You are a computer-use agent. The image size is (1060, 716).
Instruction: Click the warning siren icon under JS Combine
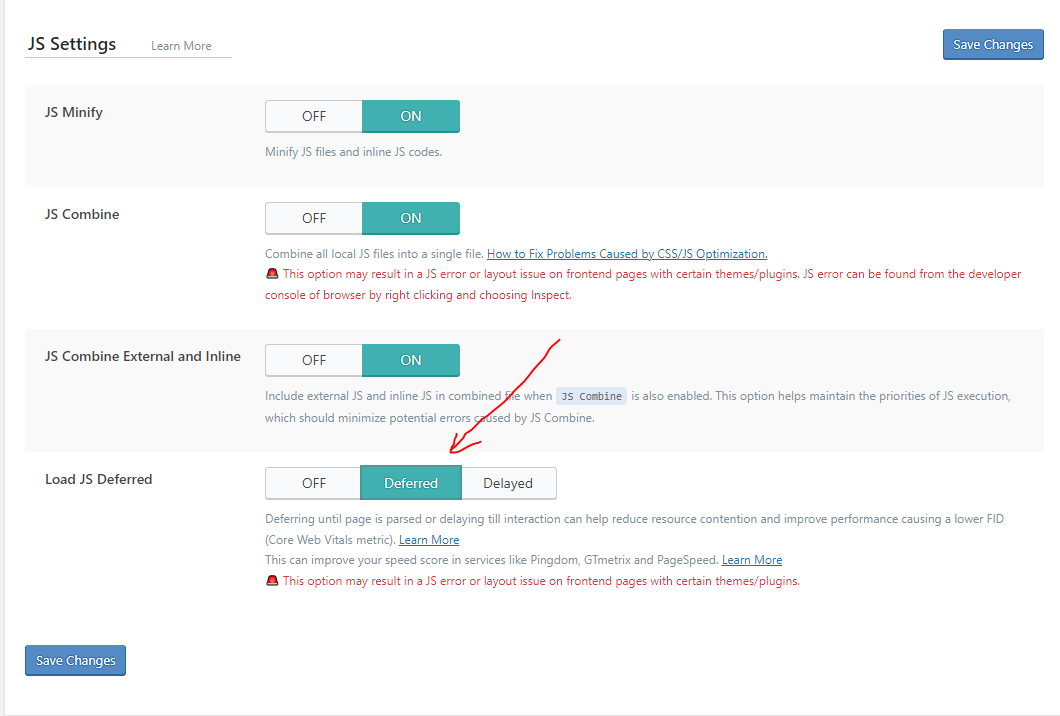click(272, 274)
